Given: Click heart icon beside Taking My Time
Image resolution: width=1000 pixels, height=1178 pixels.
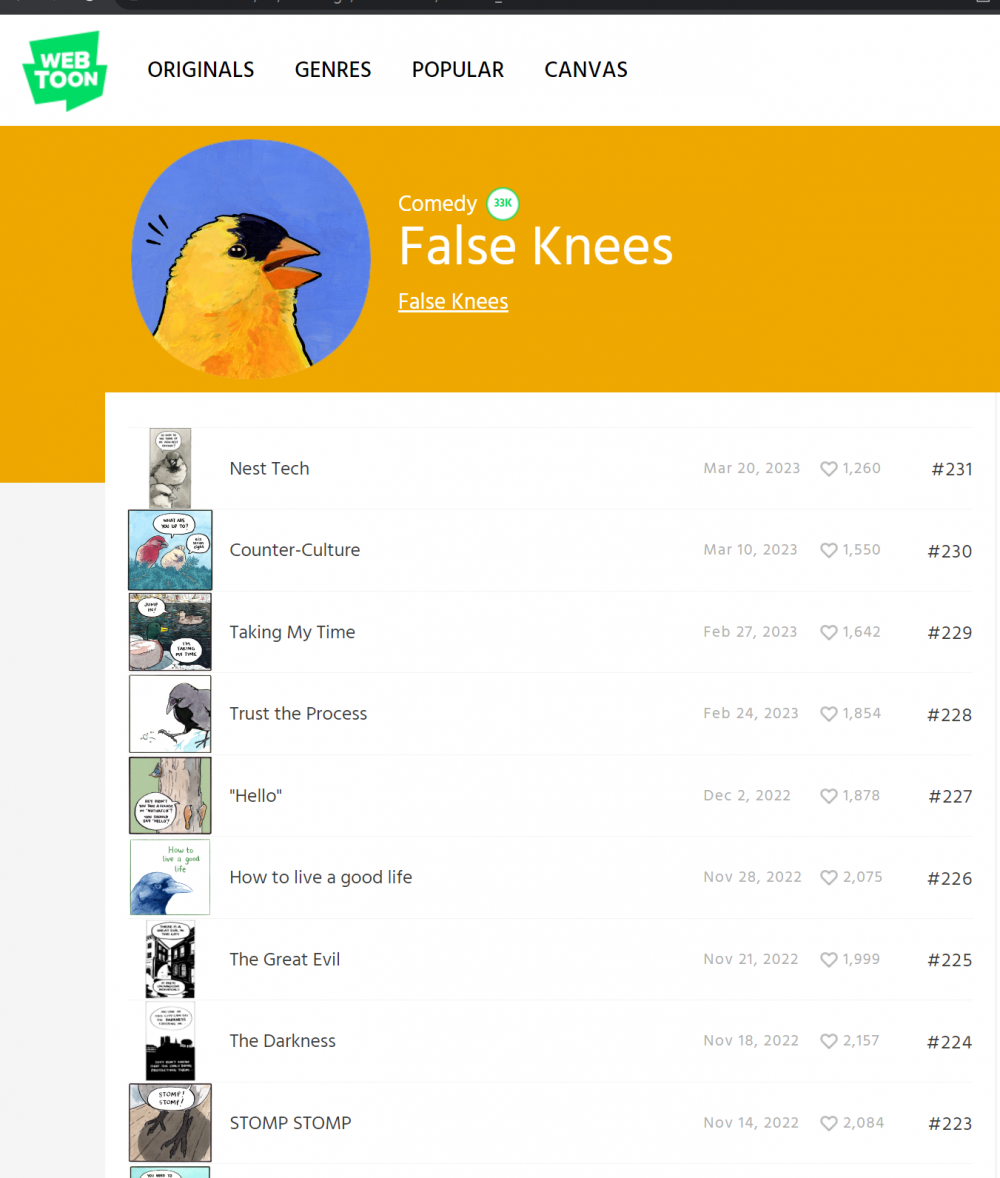Looking at the screenshot, I should (x=829, y=633).
